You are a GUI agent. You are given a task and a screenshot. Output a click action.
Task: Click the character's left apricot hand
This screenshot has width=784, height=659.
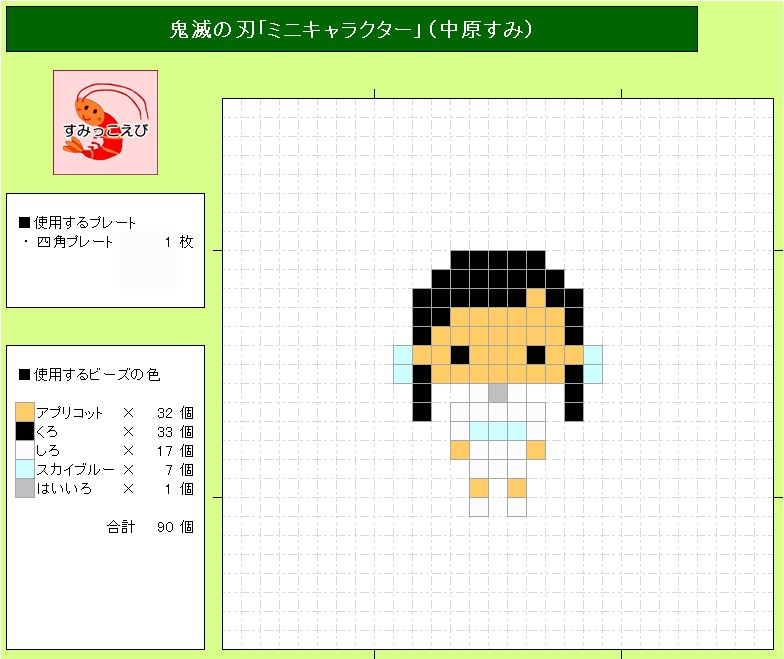pyautogui.click(x=460, y=450)
